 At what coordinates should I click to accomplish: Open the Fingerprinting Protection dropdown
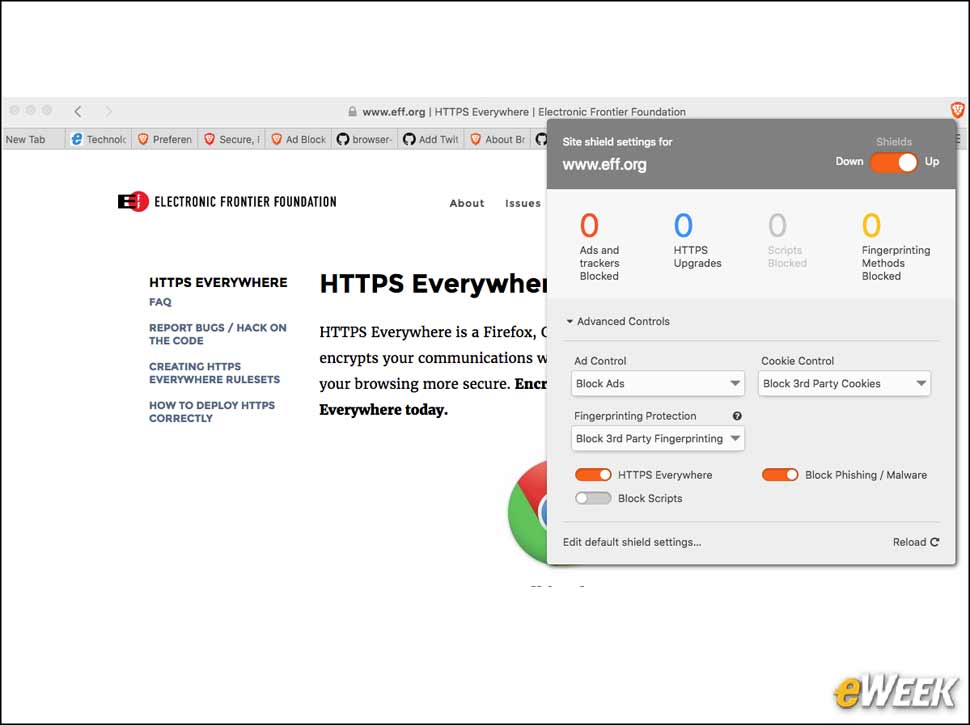pyautogui.click(x=658, y=439)
